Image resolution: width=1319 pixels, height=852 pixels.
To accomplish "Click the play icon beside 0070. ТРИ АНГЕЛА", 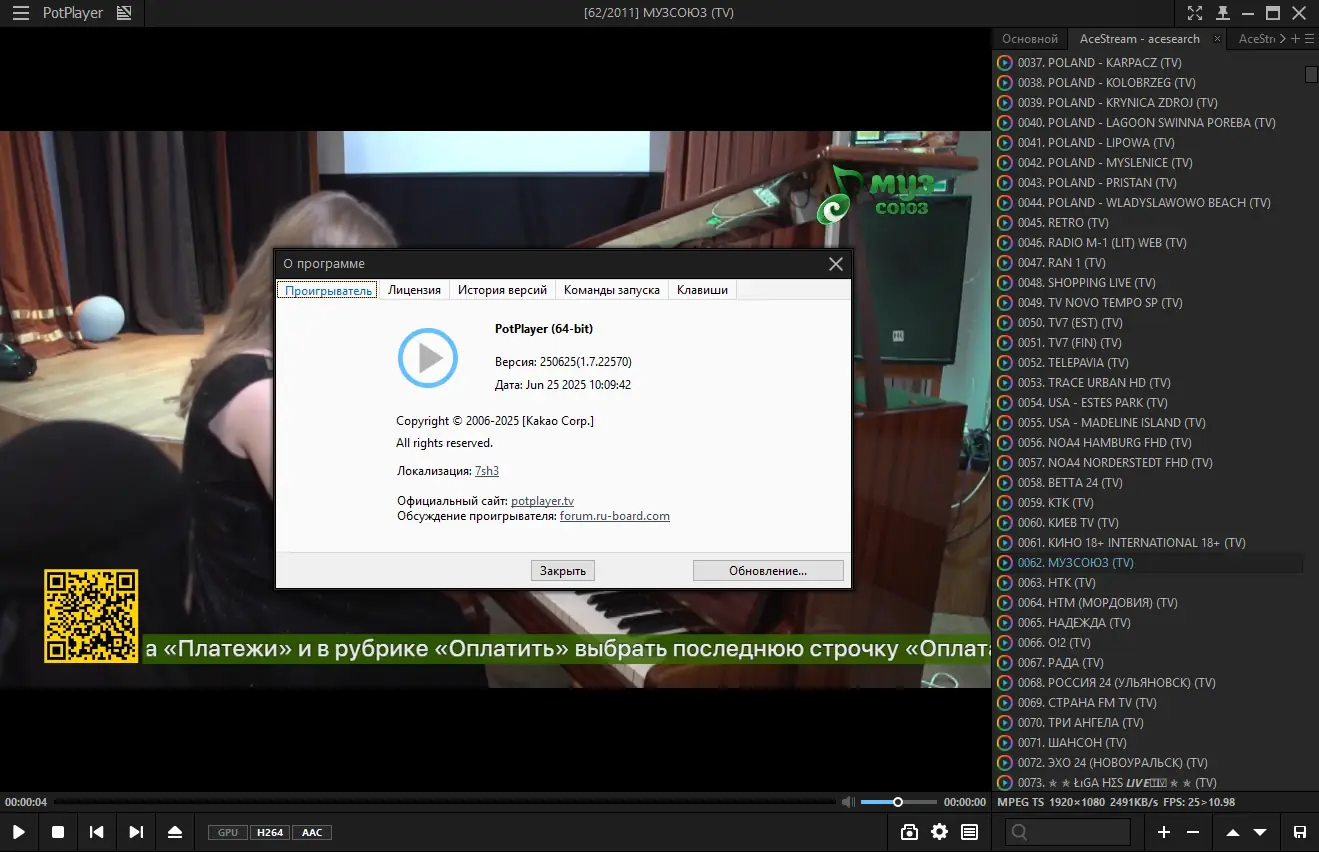I will coord(1005,723).
